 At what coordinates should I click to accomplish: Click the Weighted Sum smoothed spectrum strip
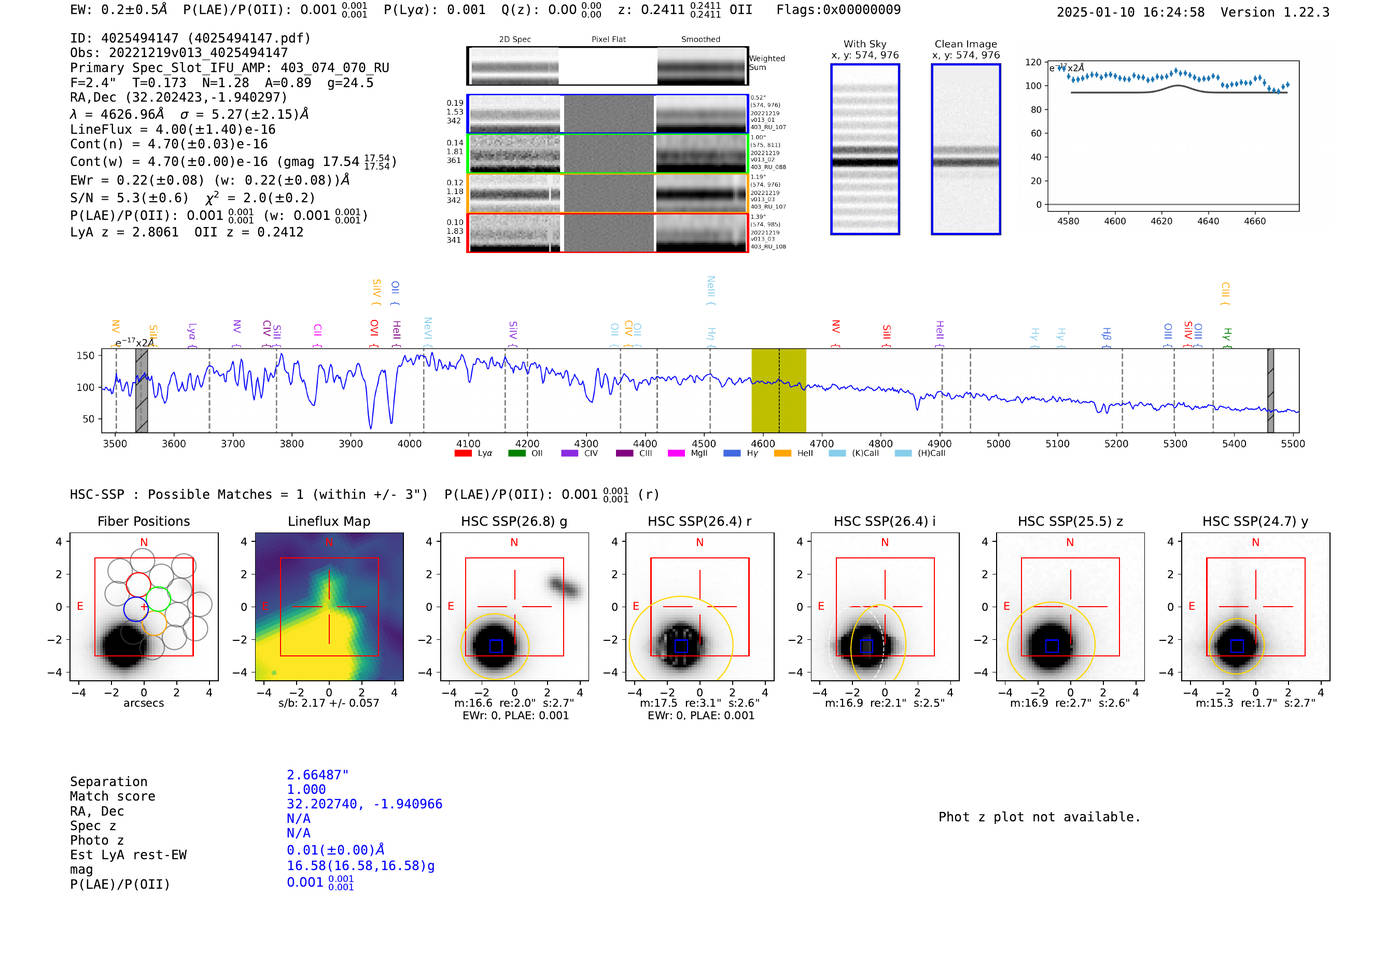pos(701,66)
